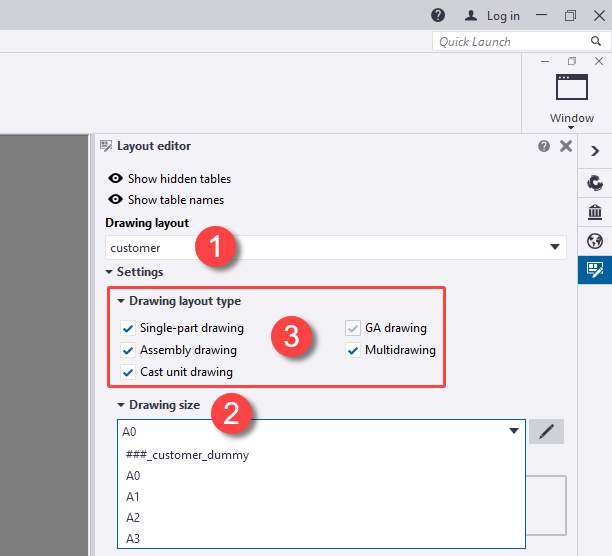Open the bank building icon in the side pane
This screenshot has width=612, height=556.
(595, 212)
